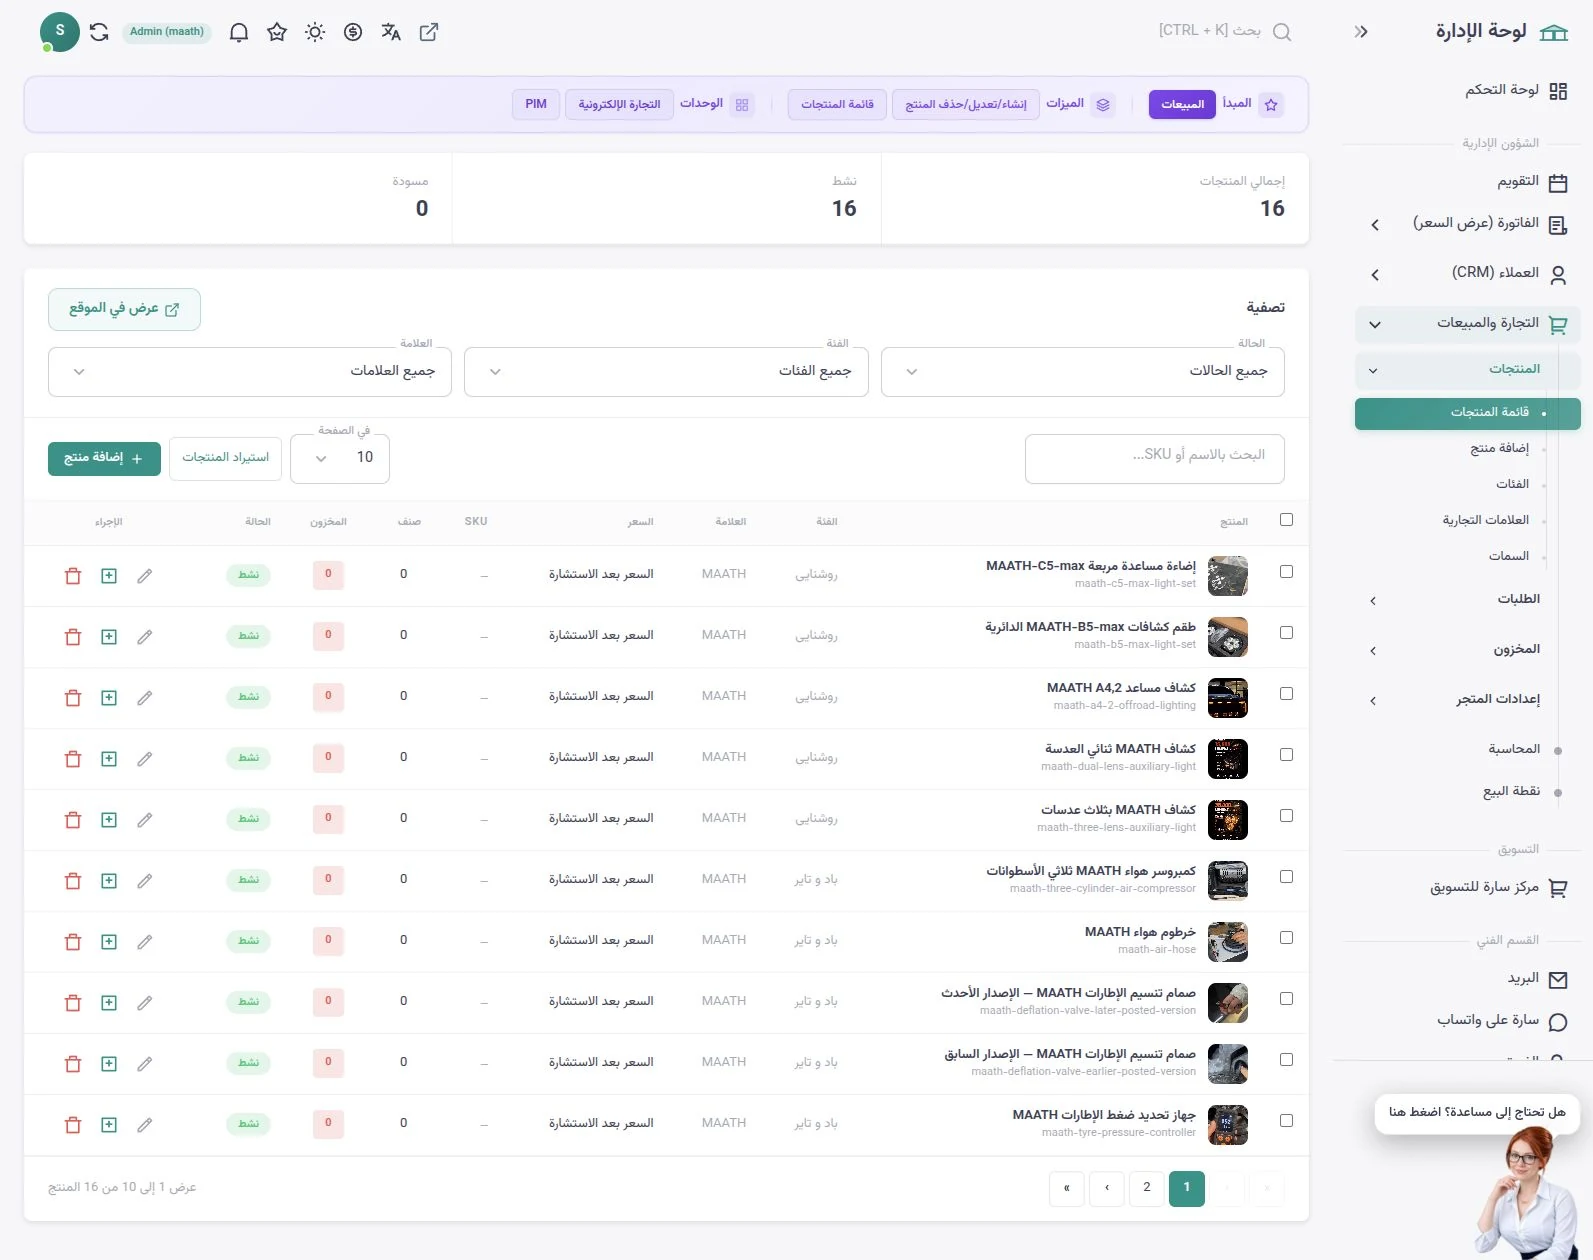Open the user avatar S menu

[x=60, y=32]
